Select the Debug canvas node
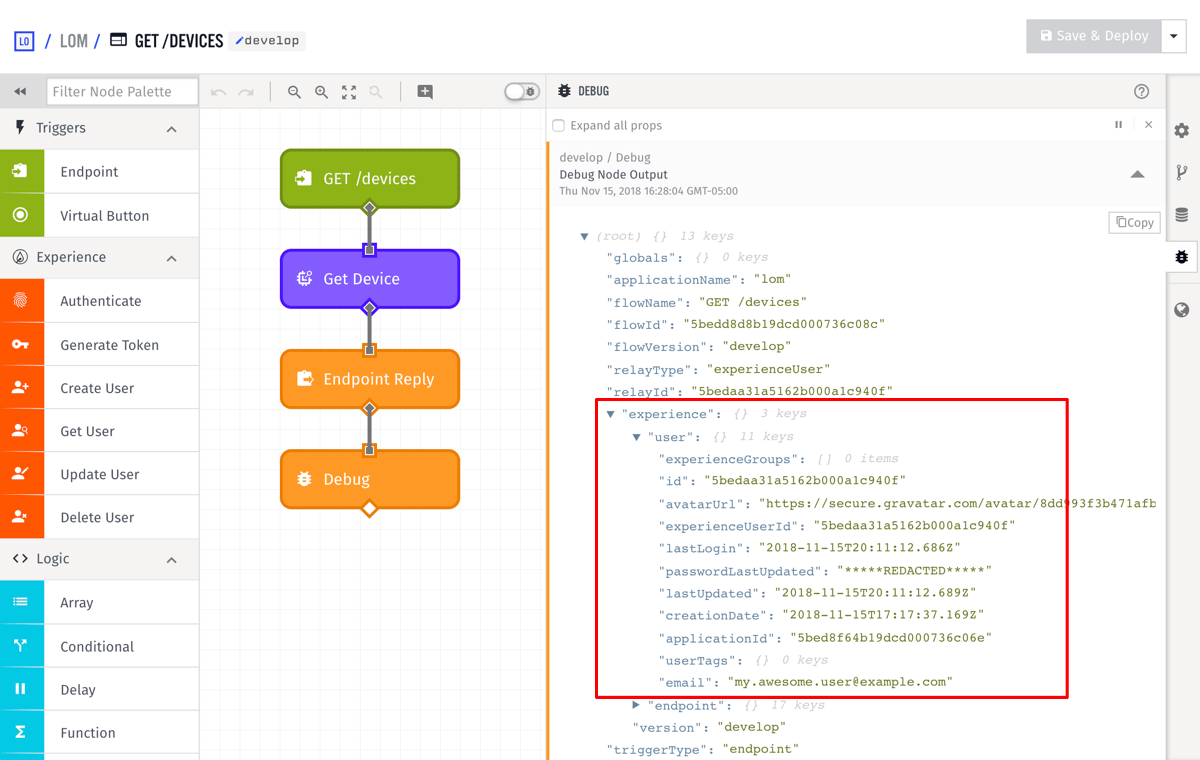The height and width of the screenshot is (760, 1200). 370,479
